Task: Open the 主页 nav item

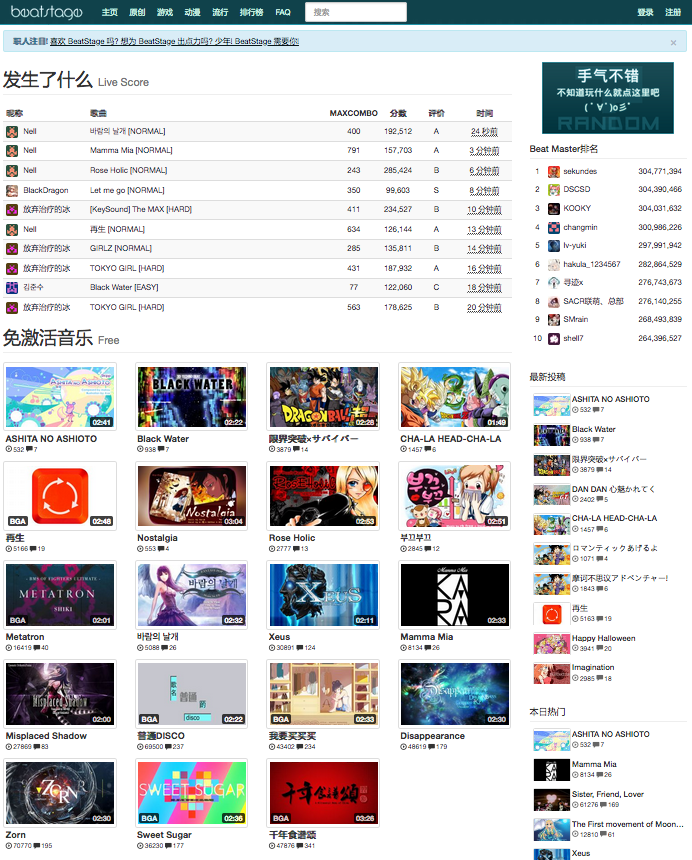Action: [110, 12]
